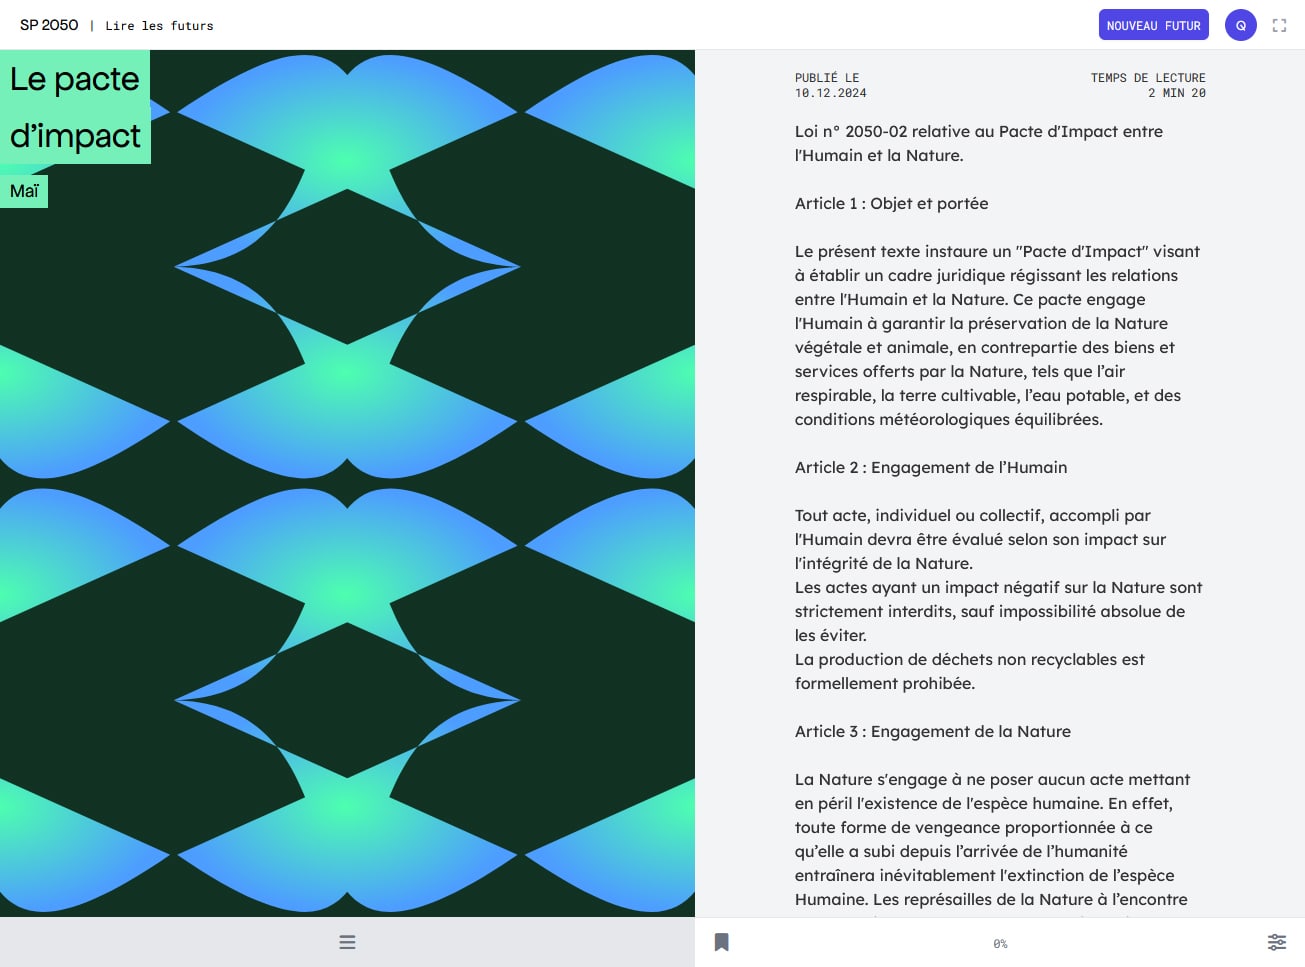
Task: Click the 'Article 3 : Engagement de la Nature' heading
Action: tap(933, 731)
